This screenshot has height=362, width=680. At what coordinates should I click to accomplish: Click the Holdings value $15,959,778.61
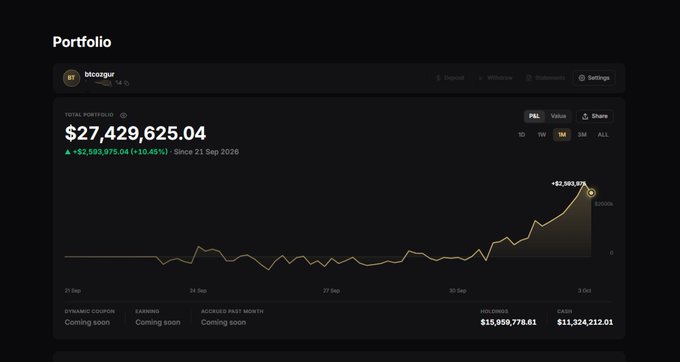[508, 322]
